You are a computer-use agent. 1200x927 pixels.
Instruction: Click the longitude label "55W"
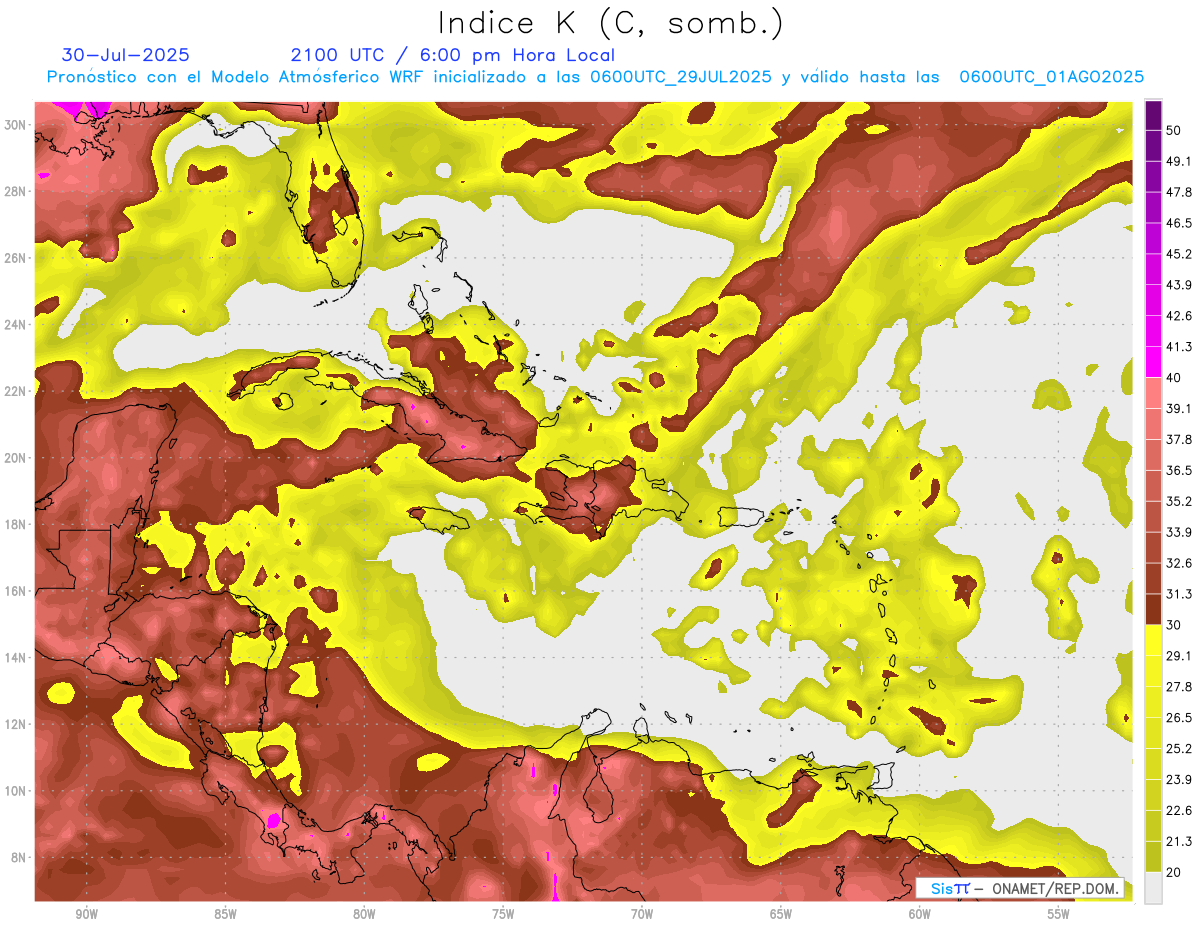[x=1059, y=915]
